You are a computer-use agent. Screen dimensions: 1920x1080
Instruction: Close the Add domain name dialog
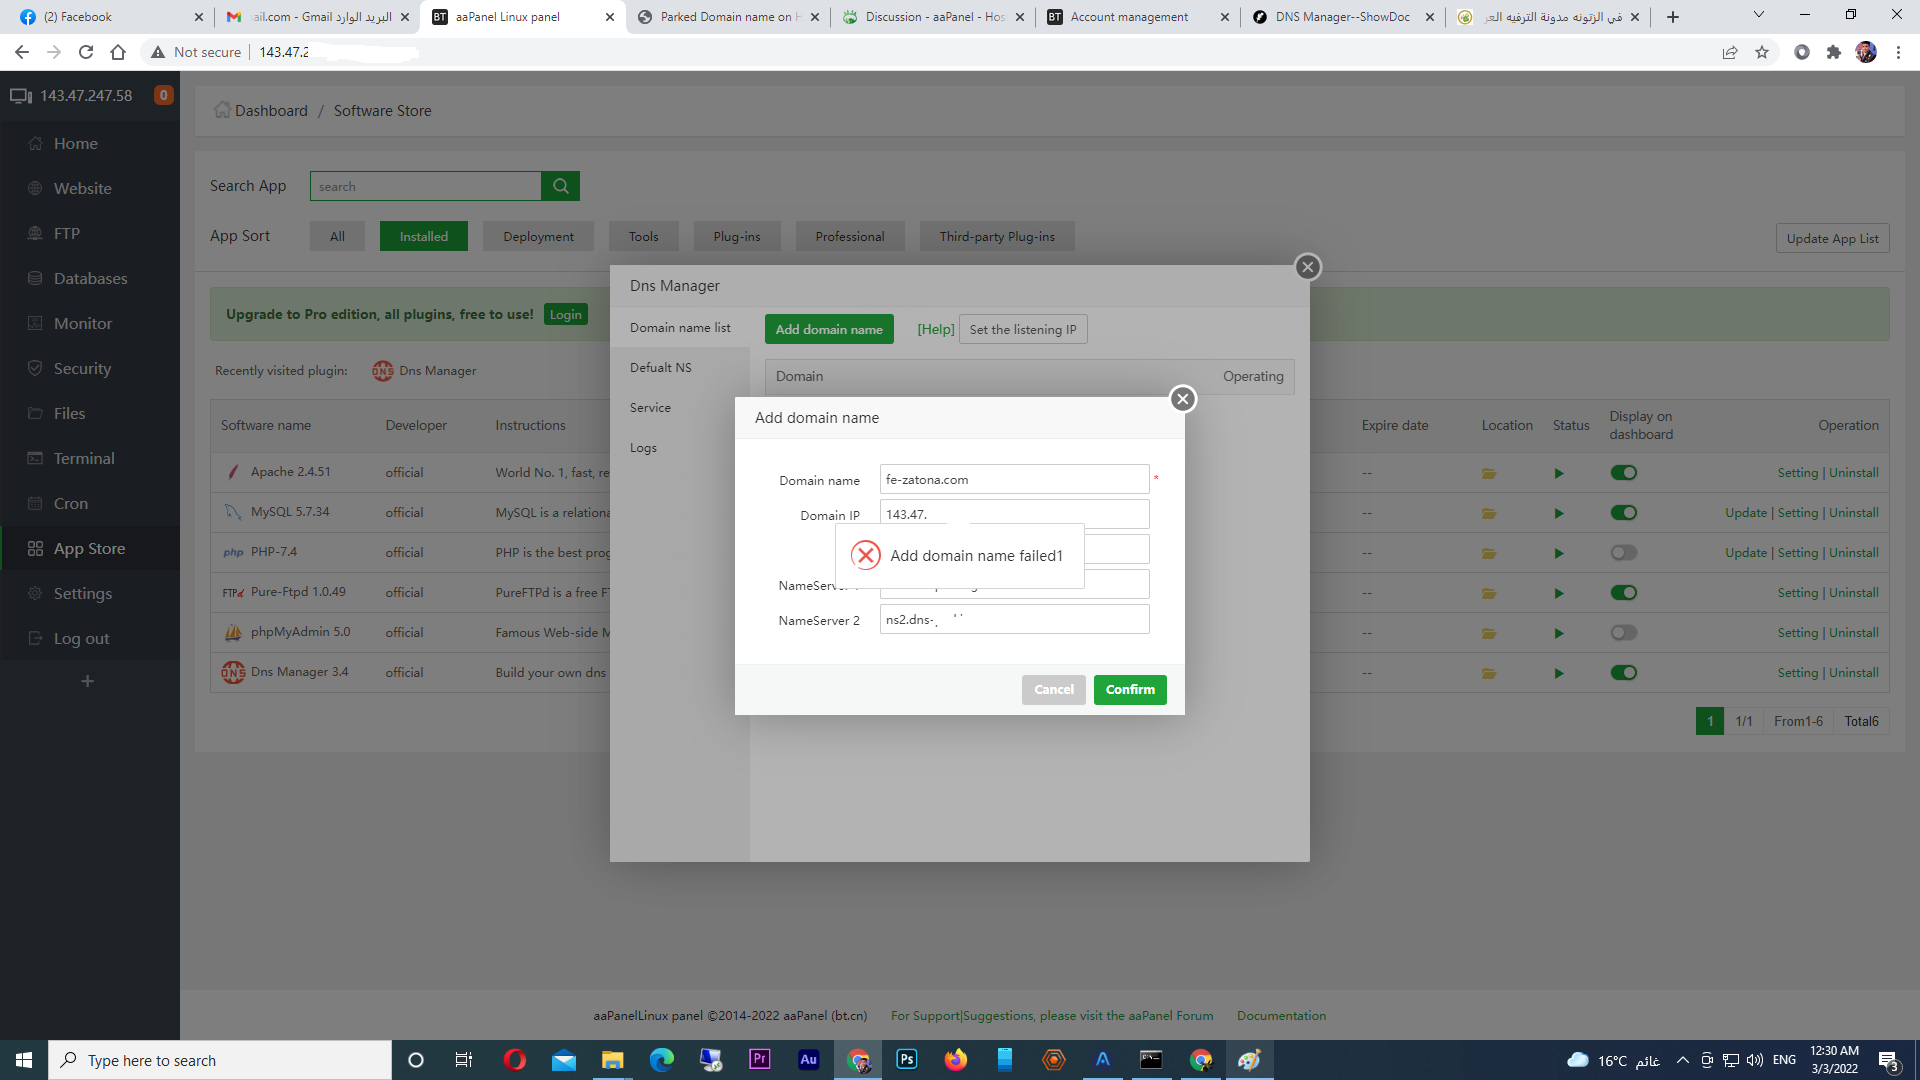point(1182,399)
